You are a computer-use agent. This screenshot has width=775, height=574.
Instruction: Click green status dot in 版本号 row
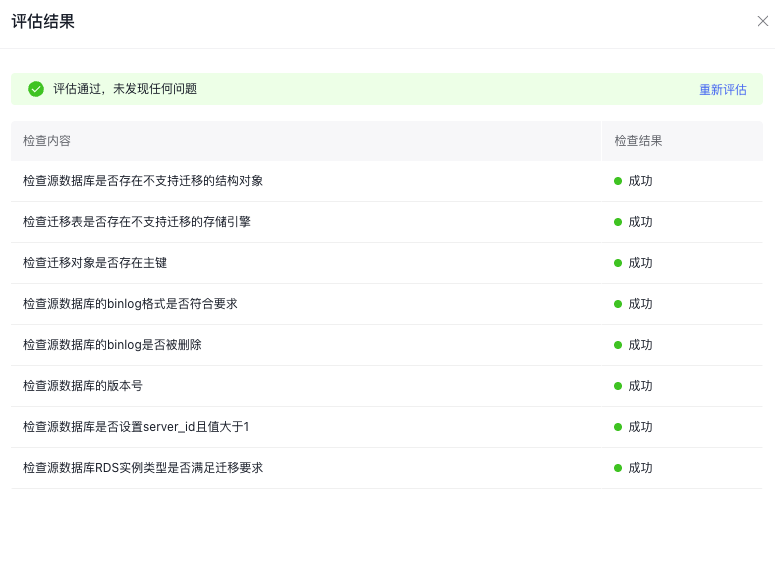tap(618, 386)
